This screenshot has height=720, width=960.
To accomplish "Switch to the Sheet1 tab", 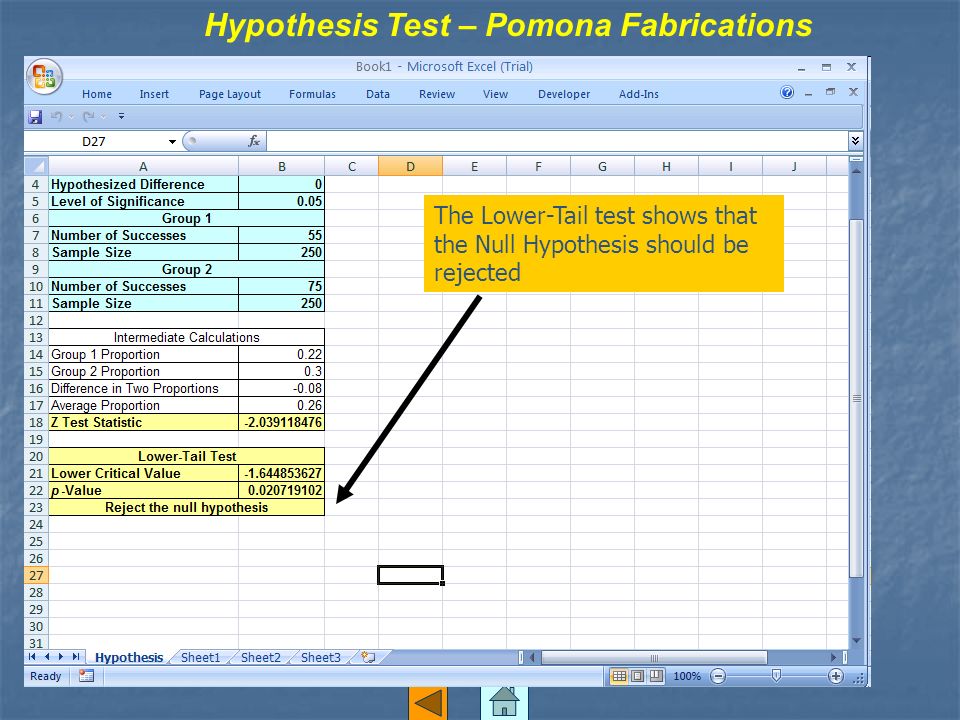I will 200,658.
